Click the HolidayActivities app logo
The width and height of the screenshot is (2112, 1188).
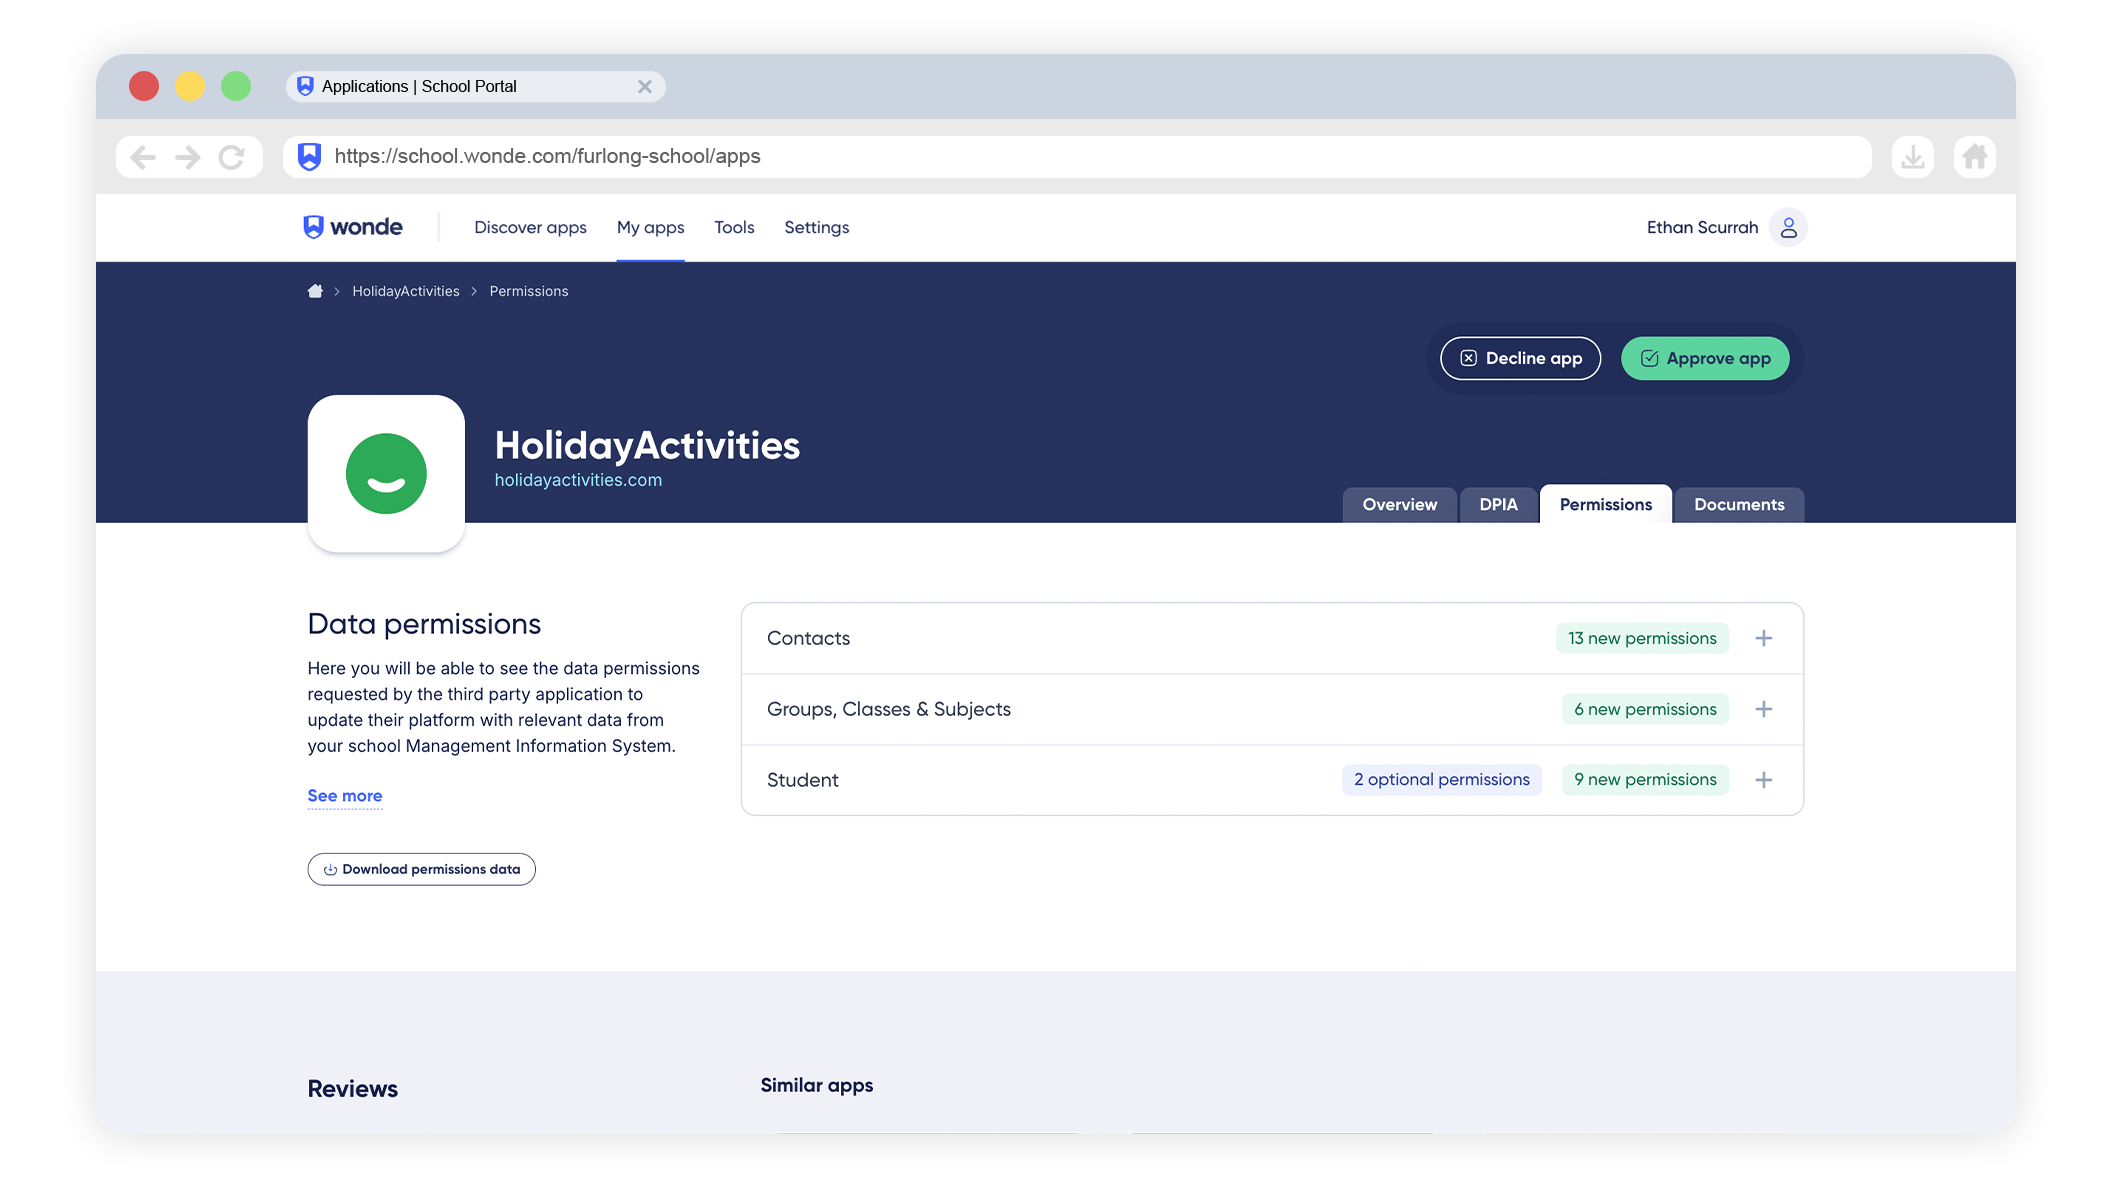coord(386,473)
